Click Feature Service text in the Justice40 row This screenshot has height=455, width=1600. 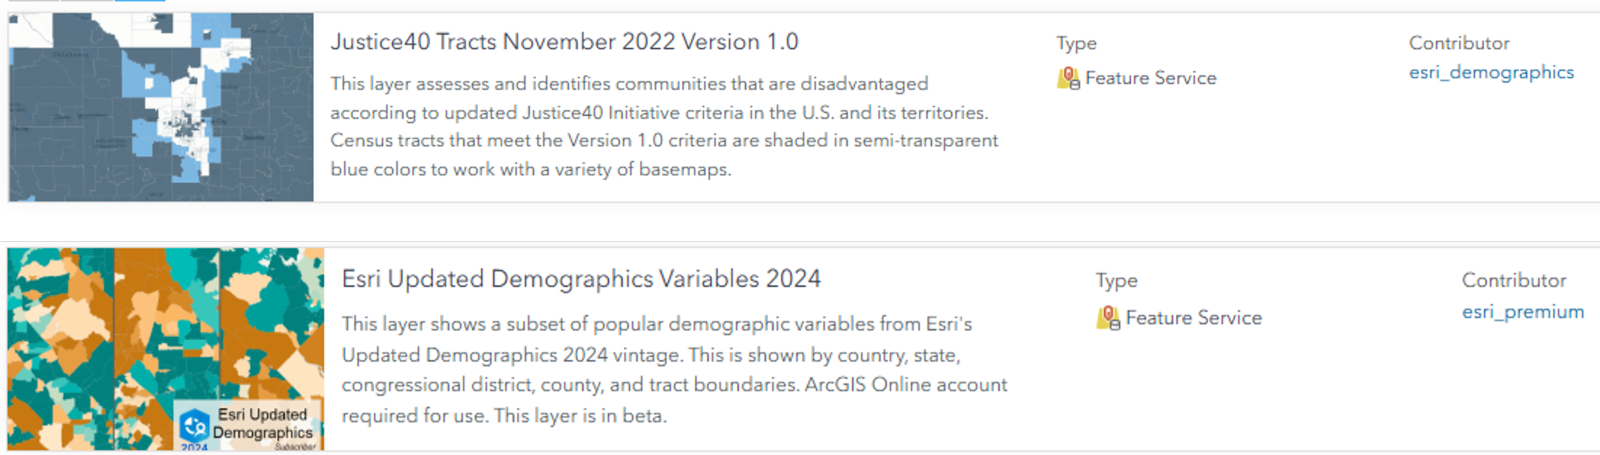[x=1150, y=78]
